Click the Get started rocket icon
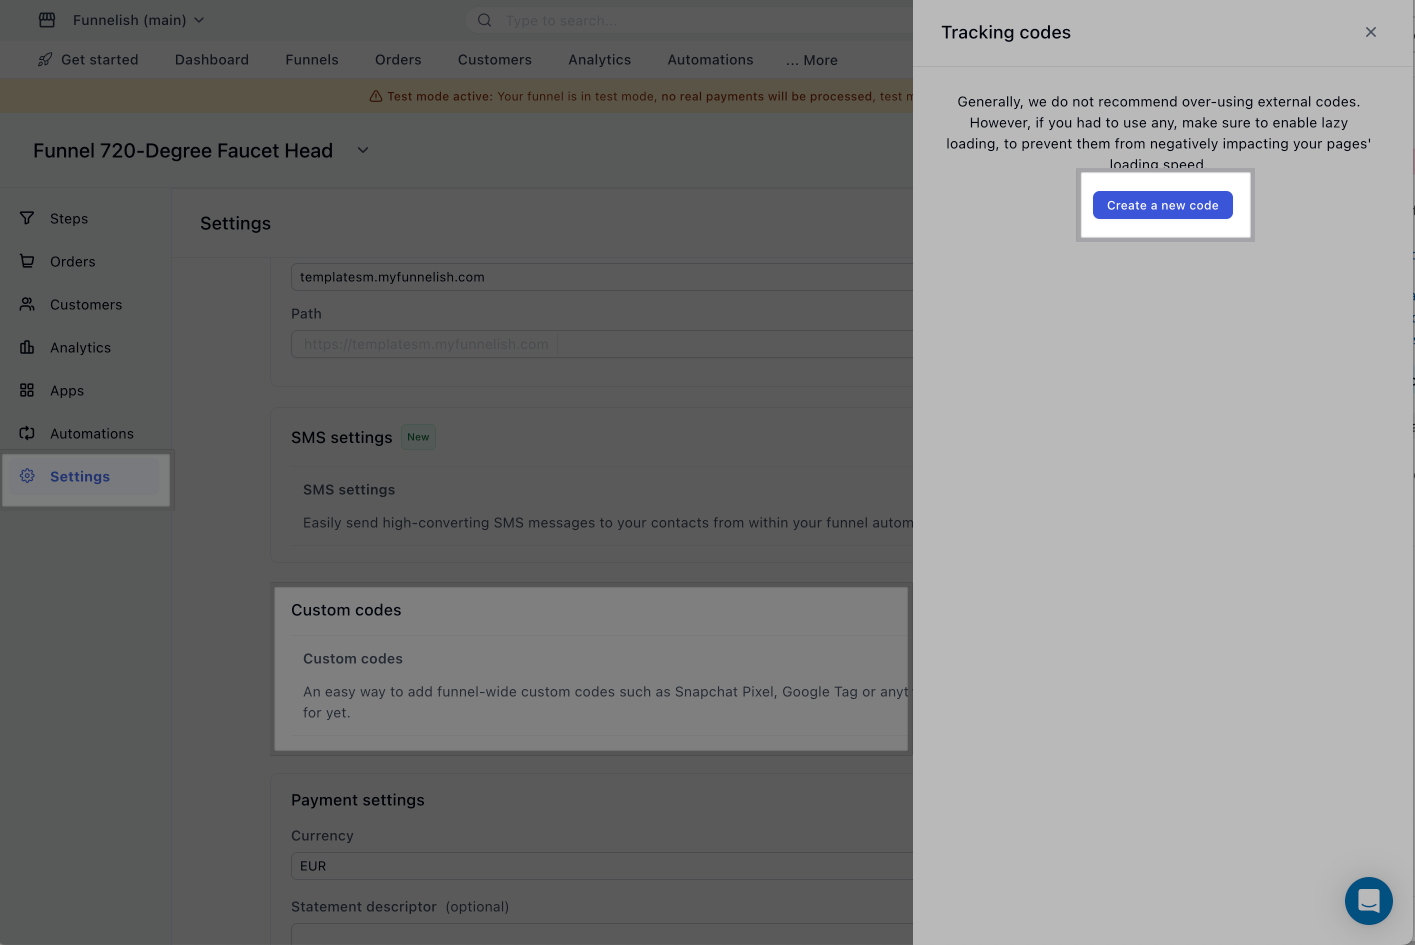Viewport: 1415px width, 945px height. point(45,60)
